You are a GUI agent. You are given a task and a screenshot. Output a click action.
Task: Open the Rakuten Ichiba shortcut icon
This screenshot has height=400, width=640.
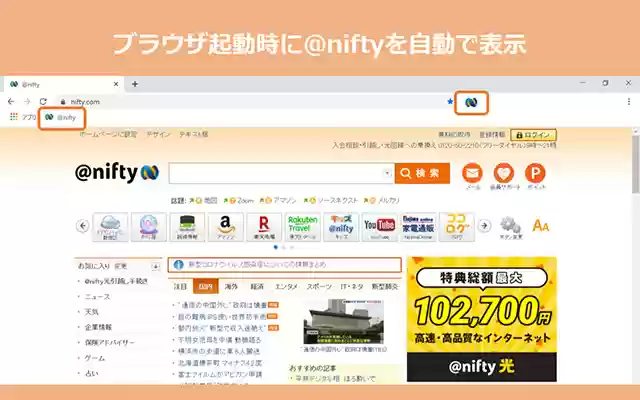(x=264, y=227)
